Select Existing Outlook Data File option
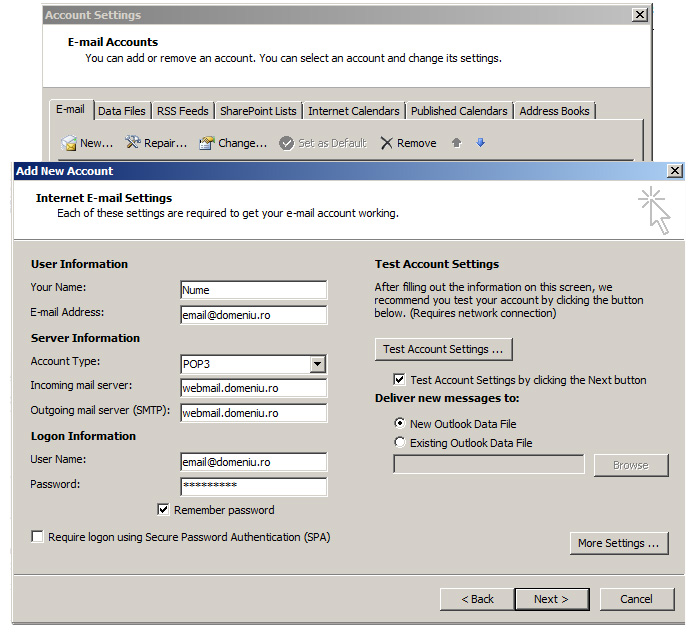700x634 pixels. click(x=400, y=443)
